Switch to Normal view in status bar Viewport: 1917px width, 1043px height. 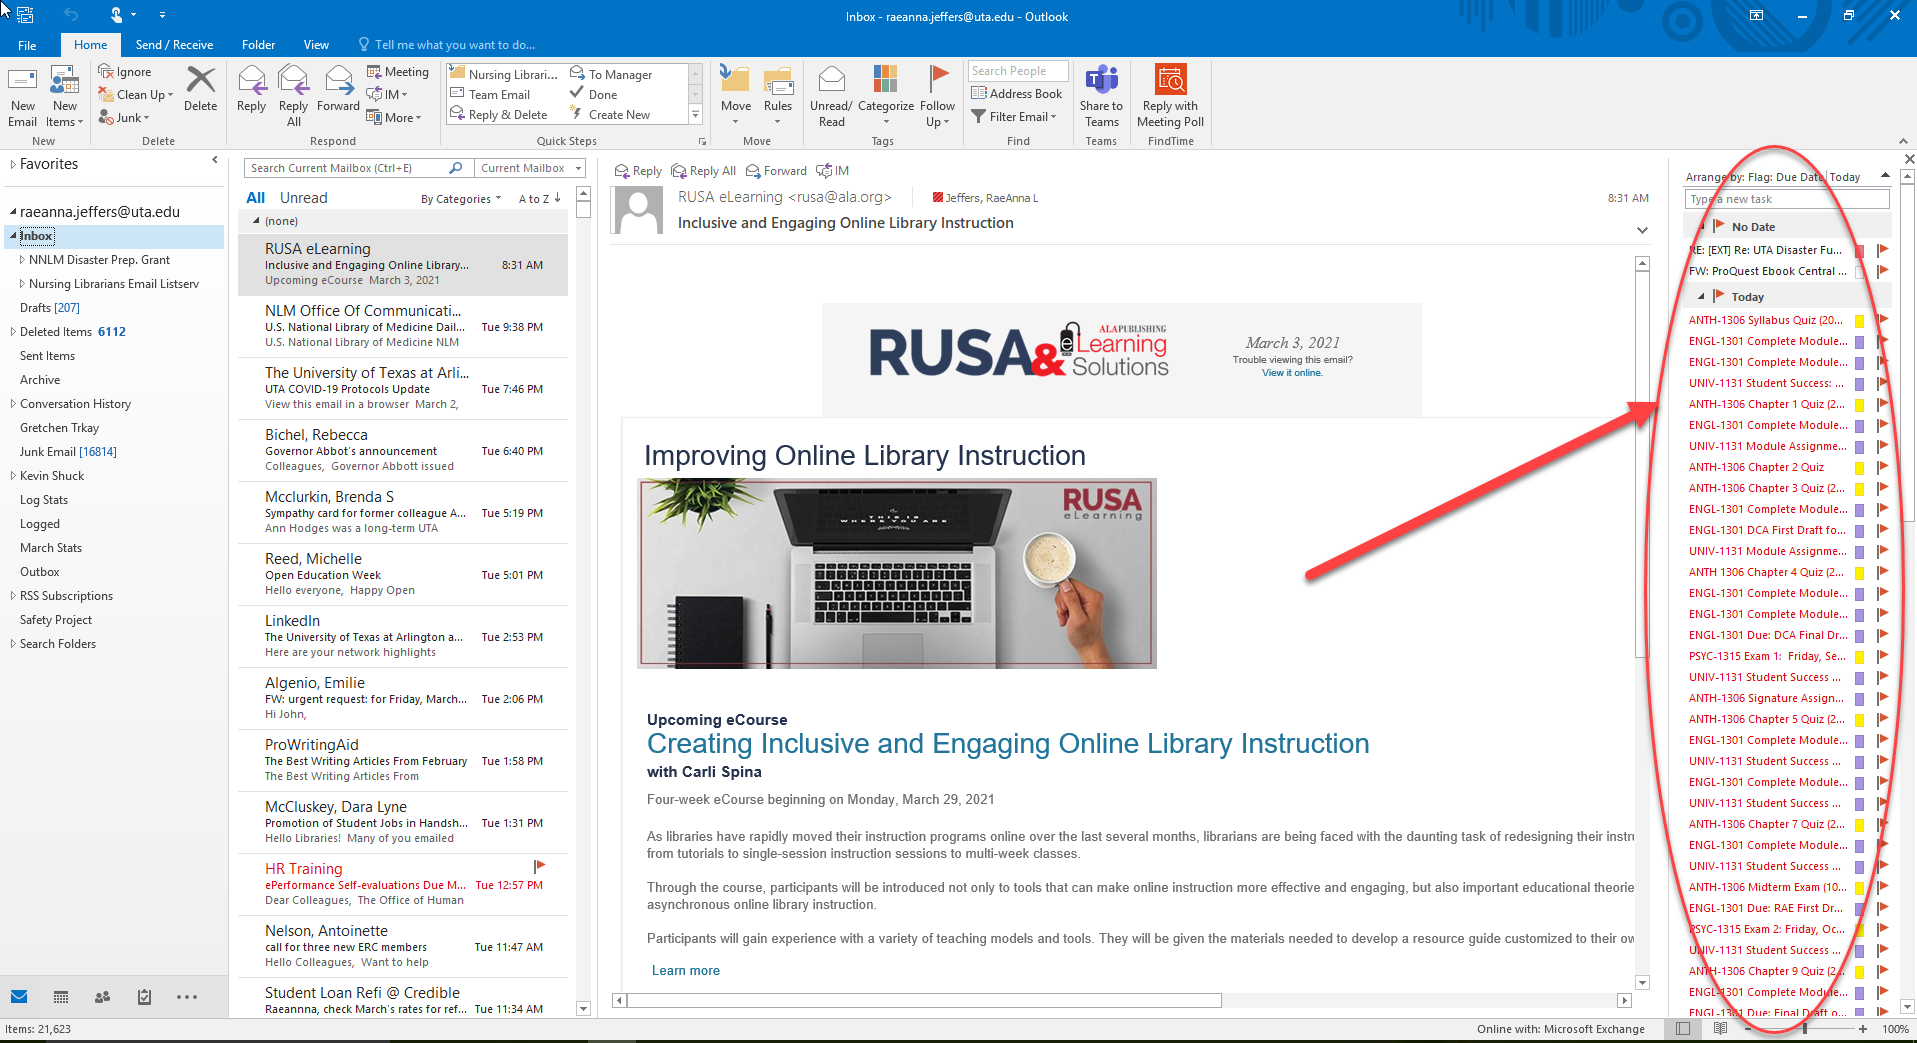pyautogui.click(x=1683, y=1028)
